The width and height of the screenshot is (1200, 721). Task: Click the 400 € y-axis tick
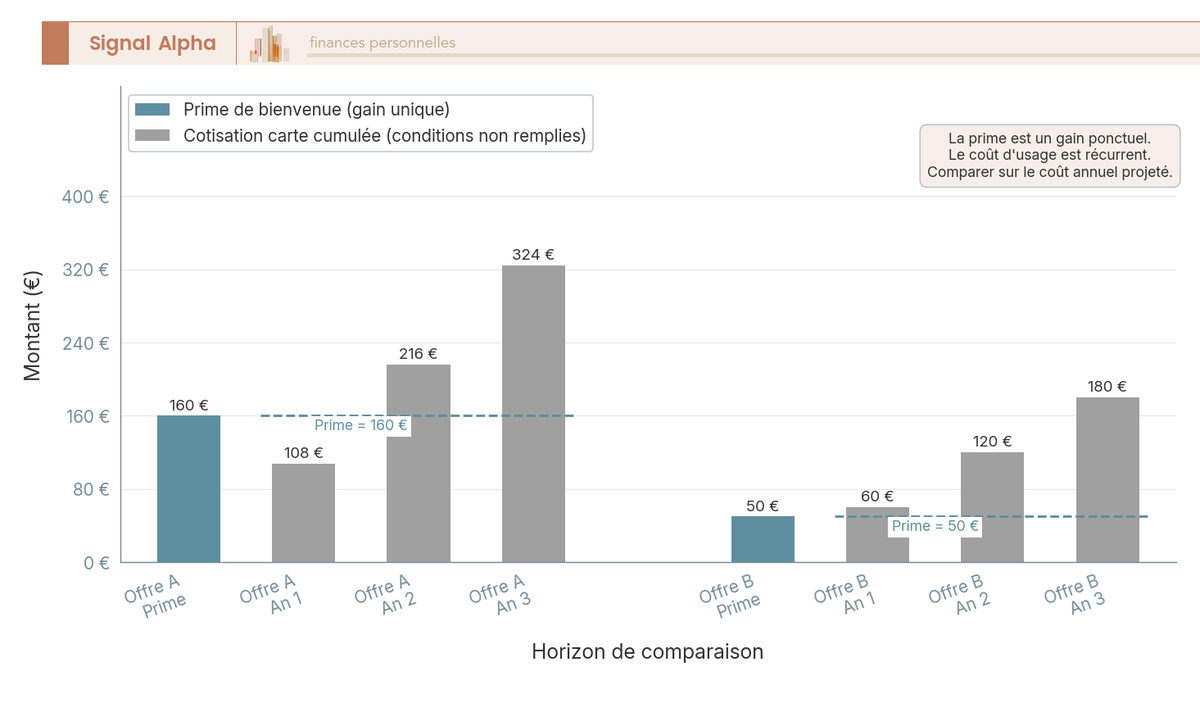(85, 197)
